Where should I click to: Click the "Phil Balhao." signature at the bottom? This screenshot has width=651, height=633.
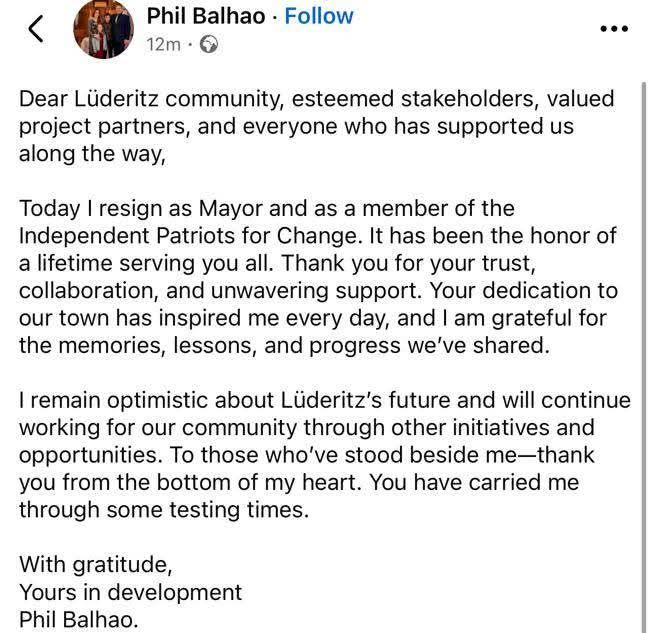(79, 619)
